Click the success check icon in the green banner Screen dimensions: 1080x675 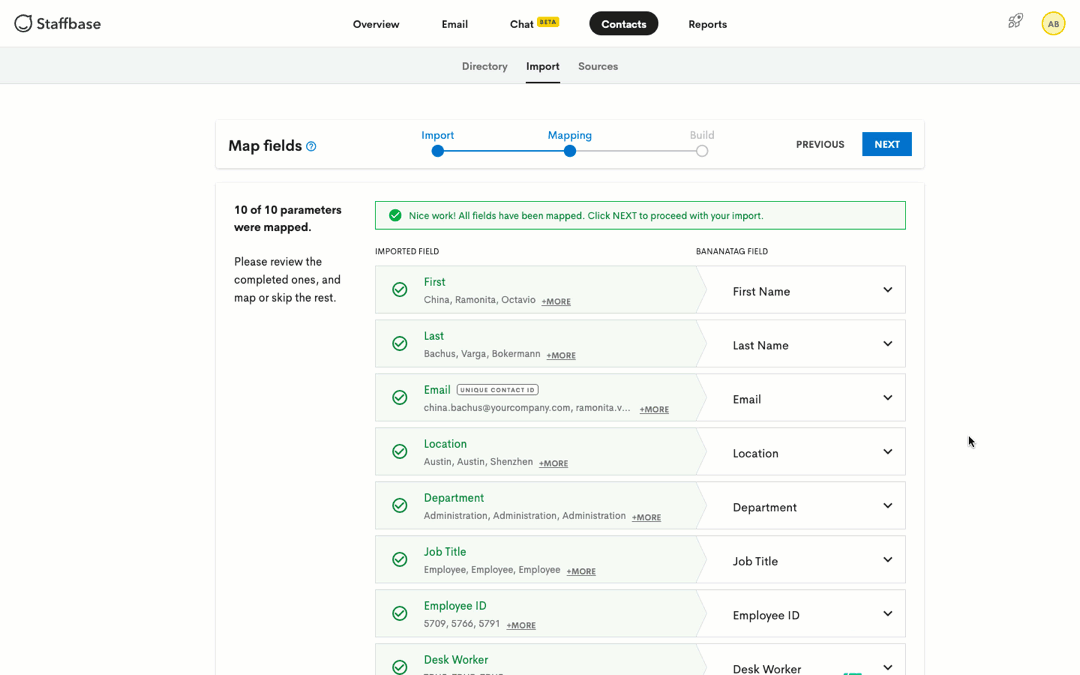395,216
